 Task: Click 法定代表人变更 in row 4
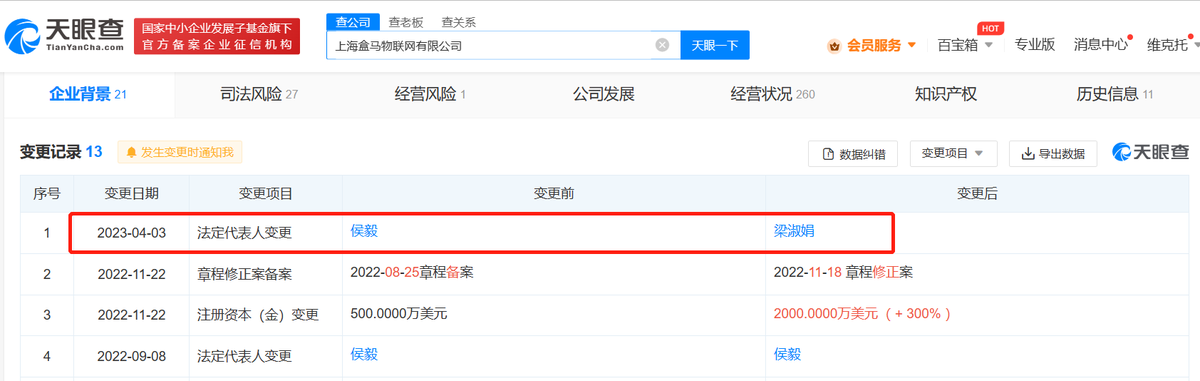243,355
